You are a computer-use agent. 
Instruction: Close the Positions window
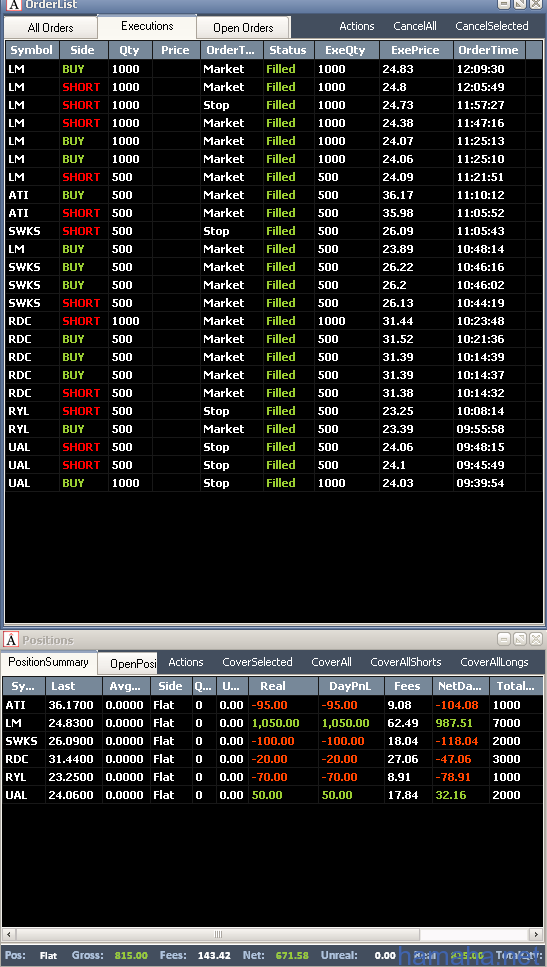(x=536, y=639)
